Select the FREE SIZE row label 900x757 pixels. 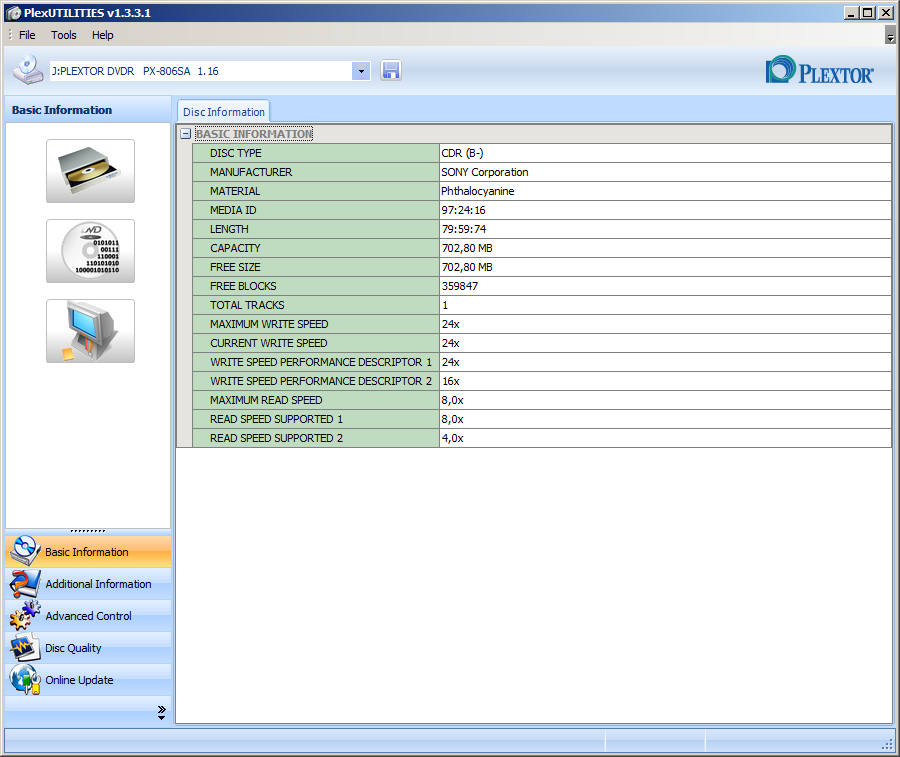(316, 267)
